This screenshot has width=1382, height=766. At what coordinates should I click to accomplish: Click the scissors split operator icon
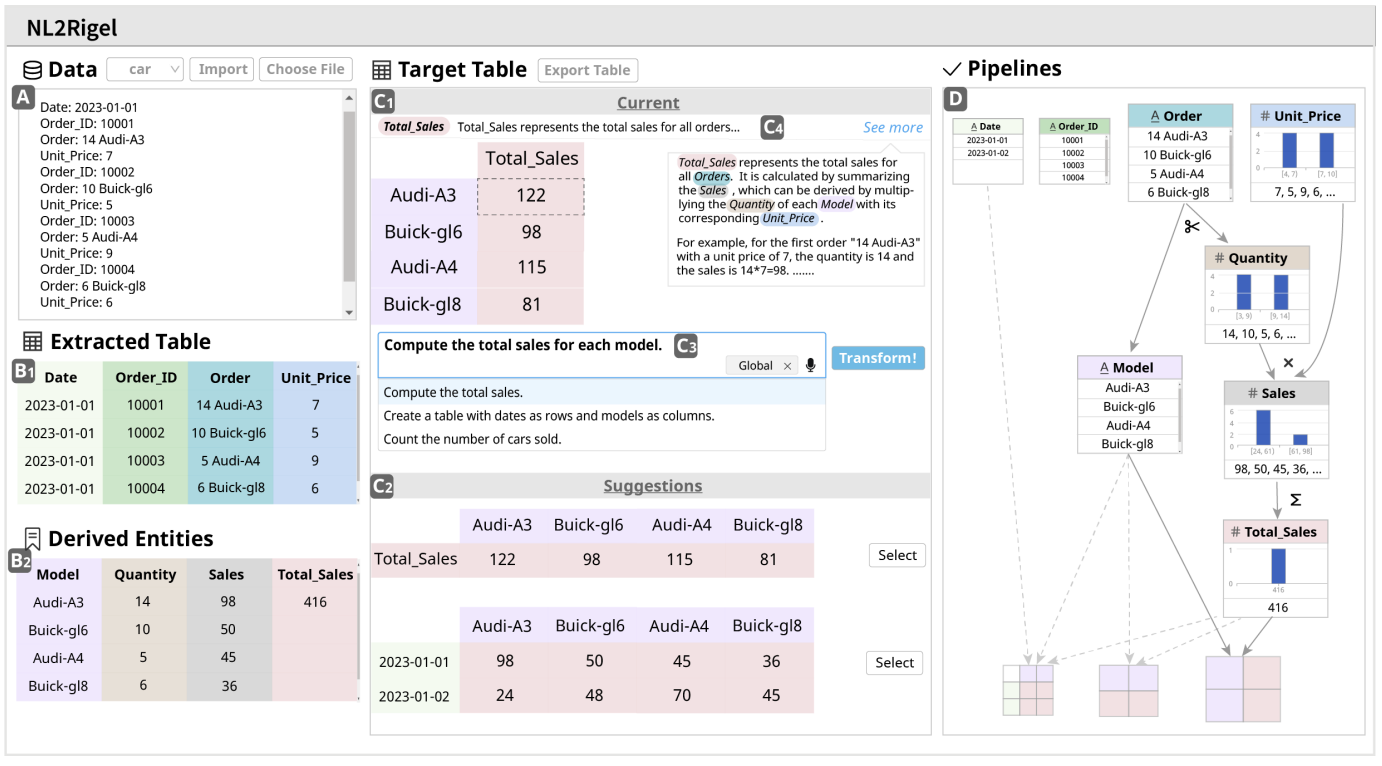(x=1191, y=227)
